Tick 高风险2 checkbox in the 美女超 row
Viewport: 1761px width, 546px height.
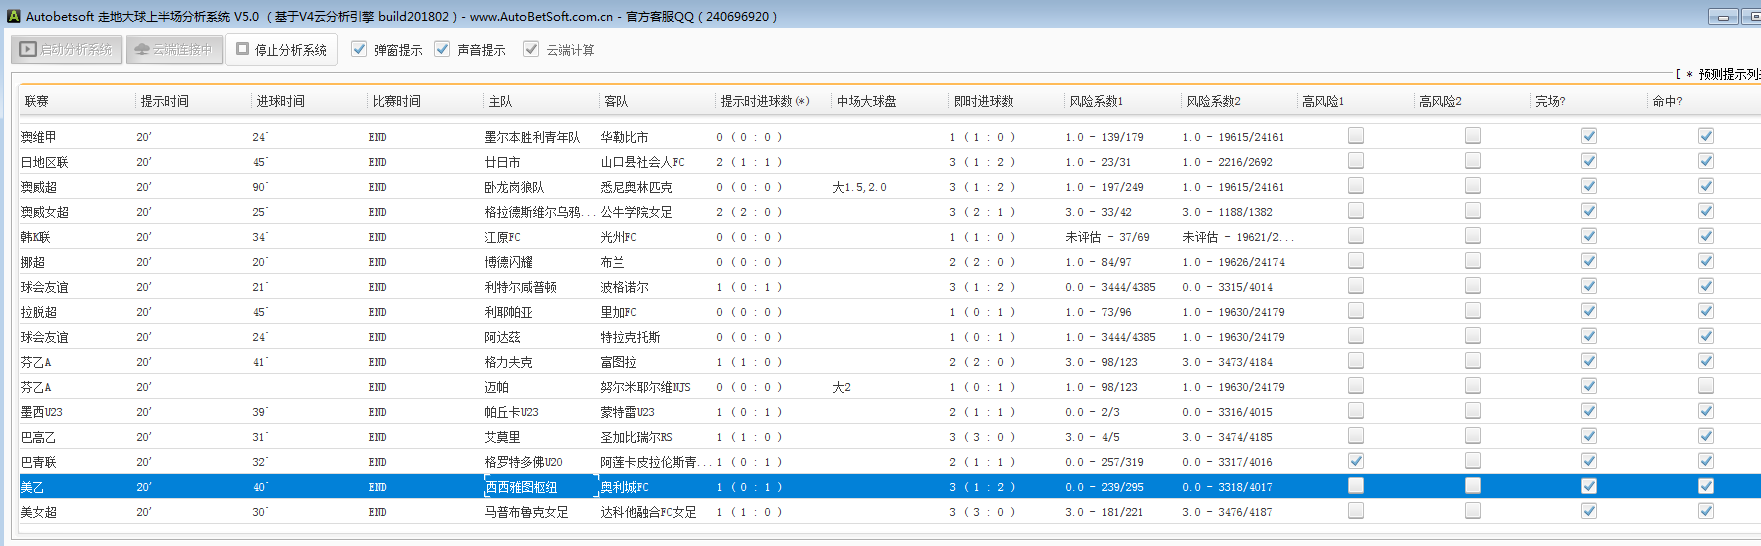pos(1473,511)
